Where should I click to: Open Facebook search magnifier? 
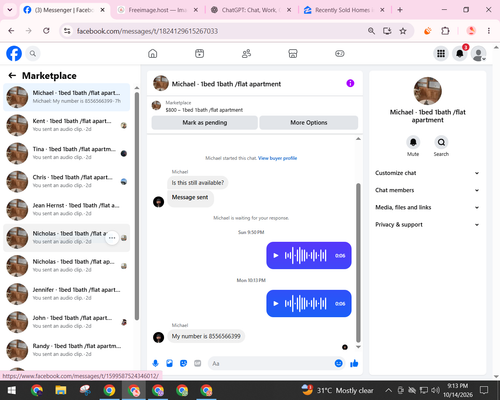33,53
